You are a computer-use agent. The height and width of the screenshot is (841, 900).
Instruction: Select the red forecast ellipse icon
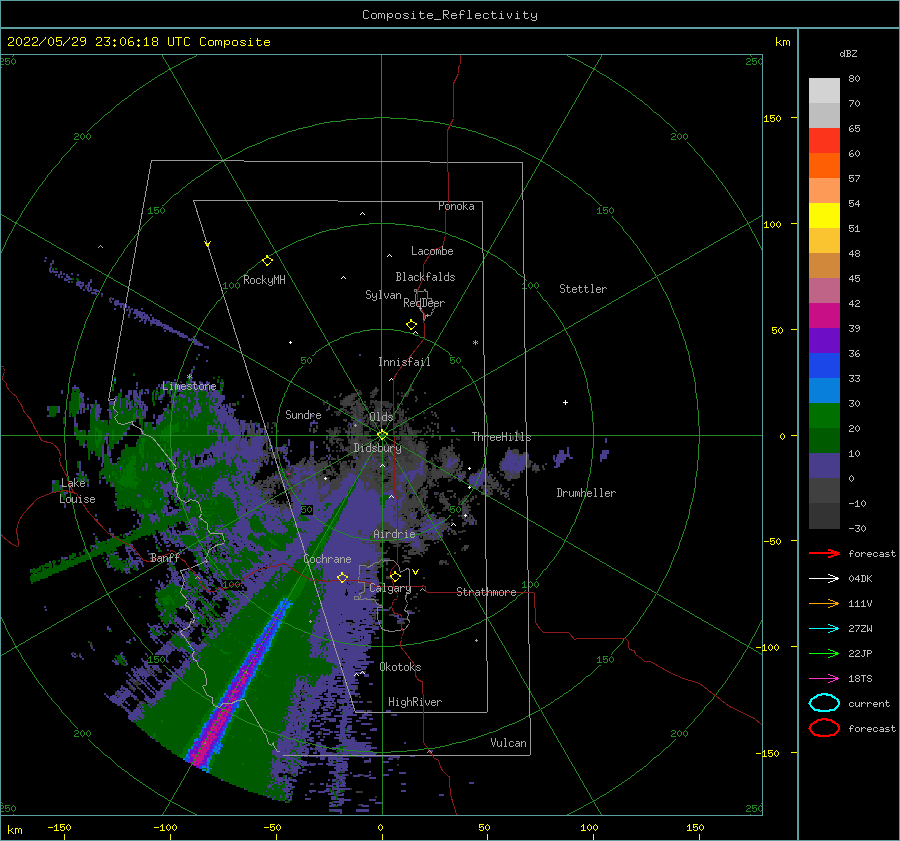pos(824,728)
